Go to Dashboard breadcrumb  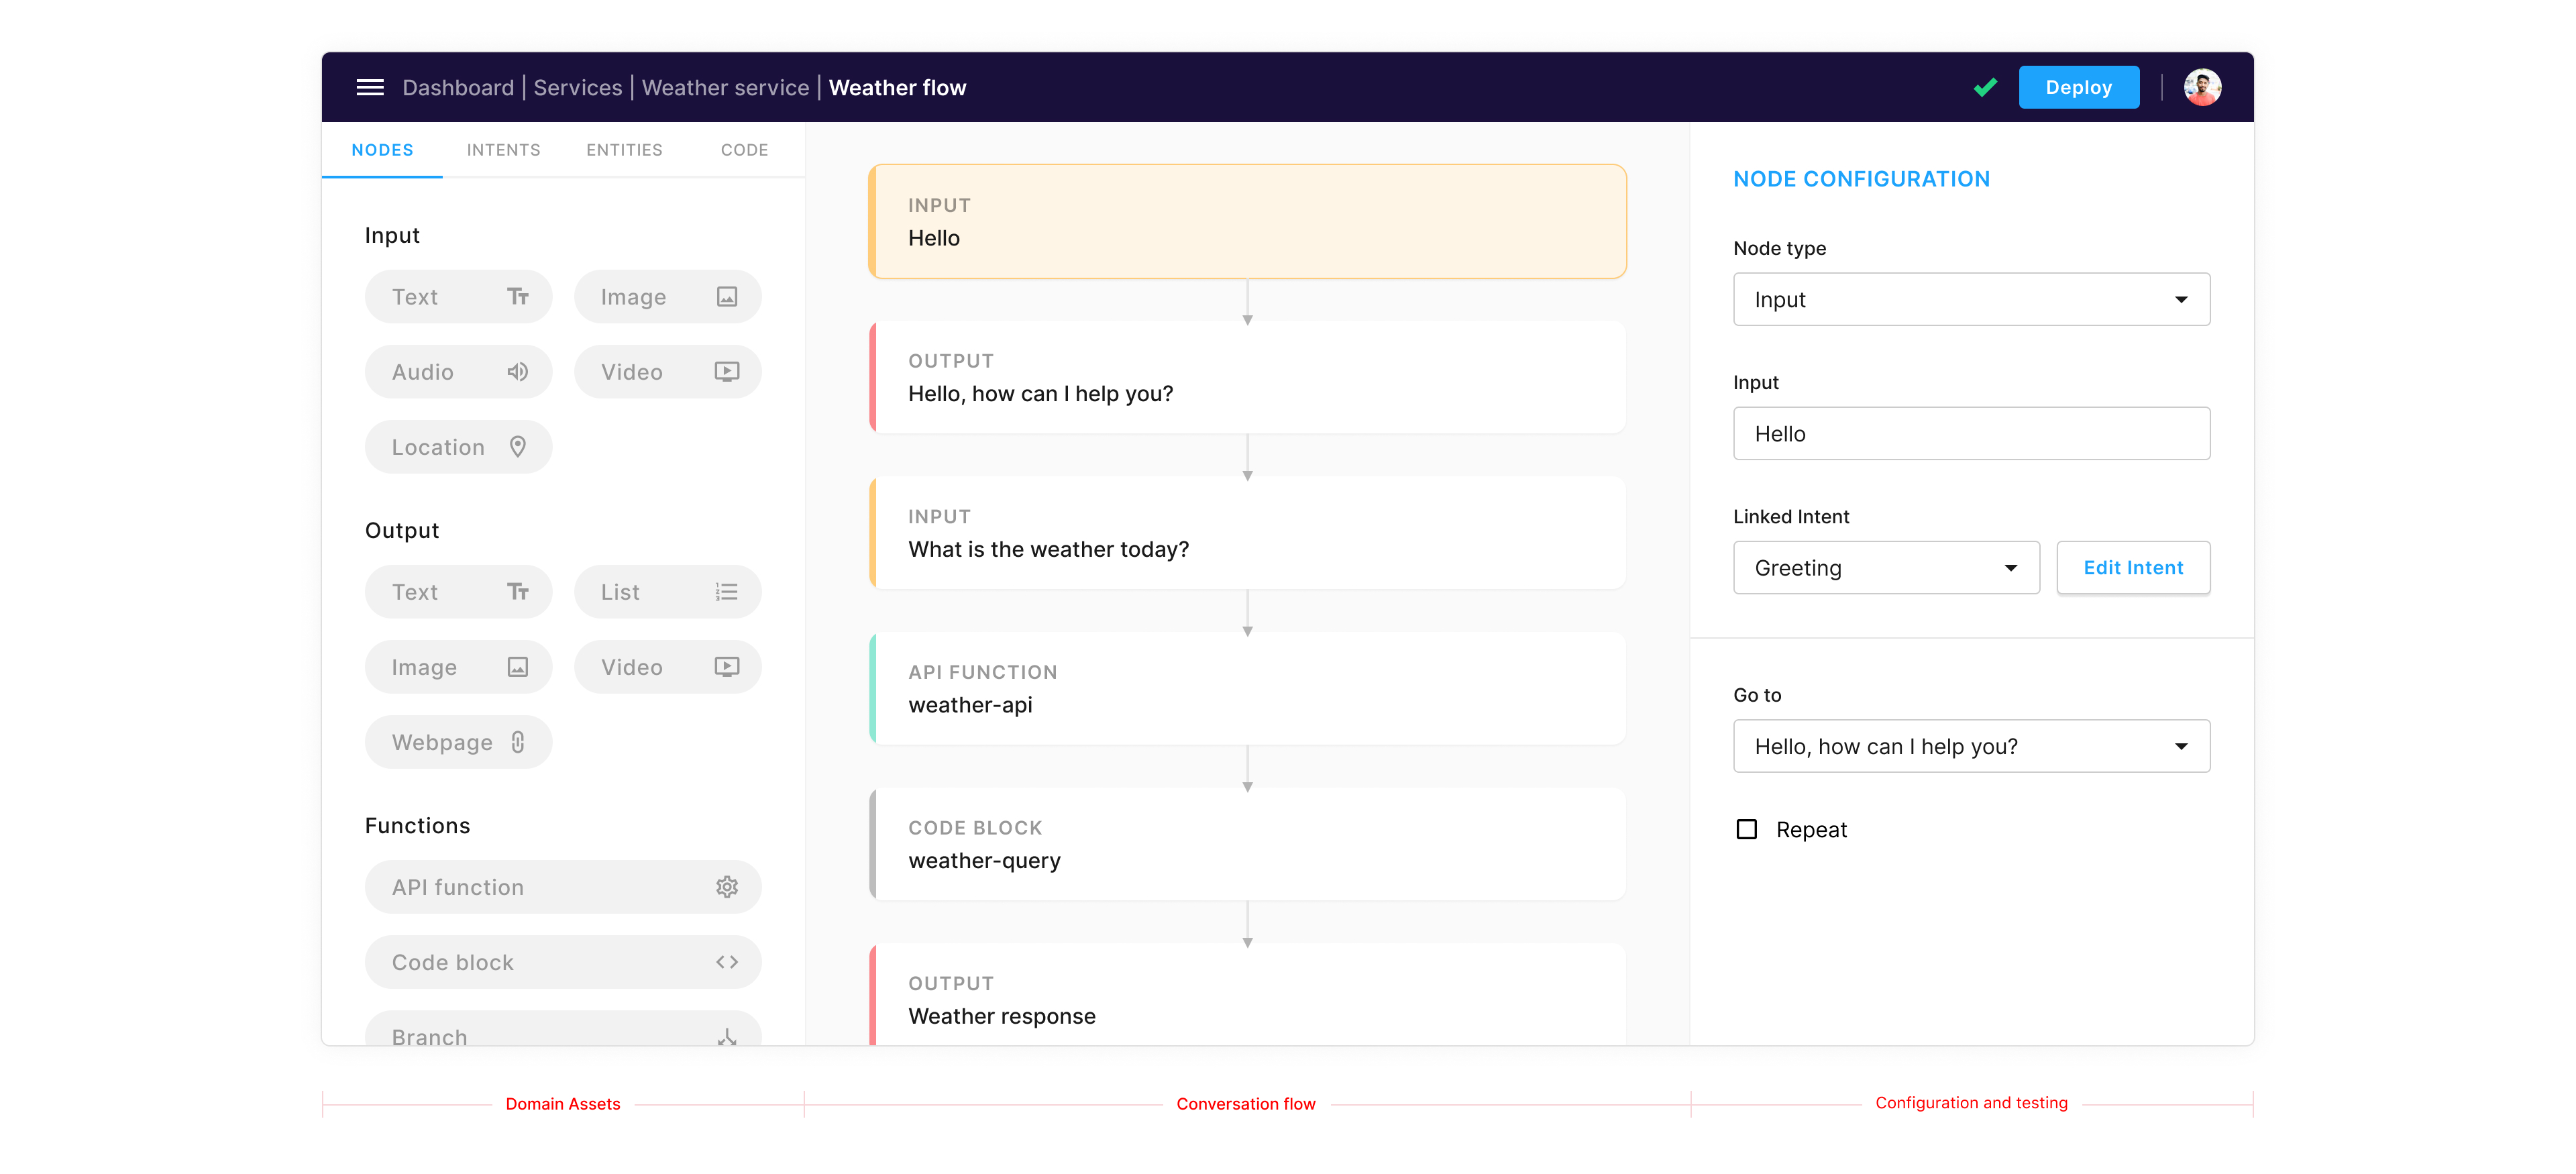tap(458, 88)
